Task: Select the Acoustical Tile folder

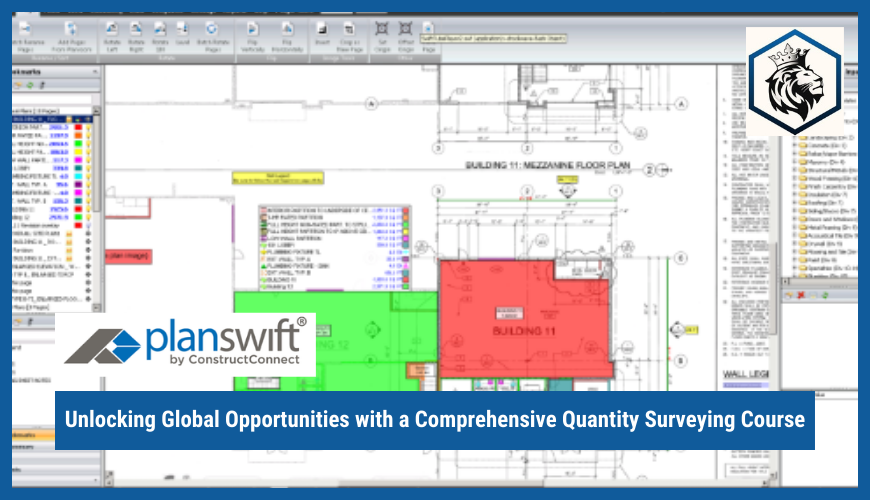Action: click(x=830, y=235)
